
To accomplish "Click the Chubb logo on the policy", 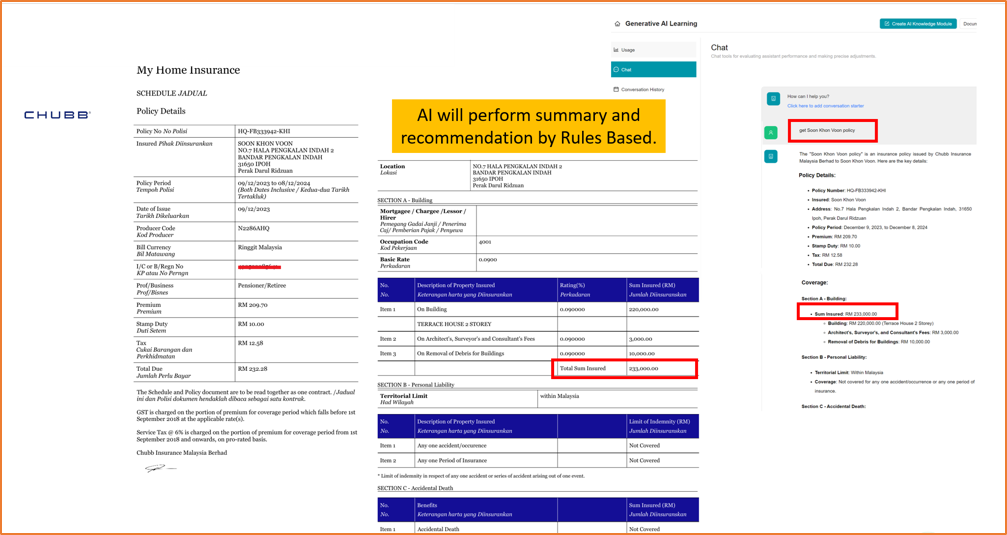I will [57, 115].
